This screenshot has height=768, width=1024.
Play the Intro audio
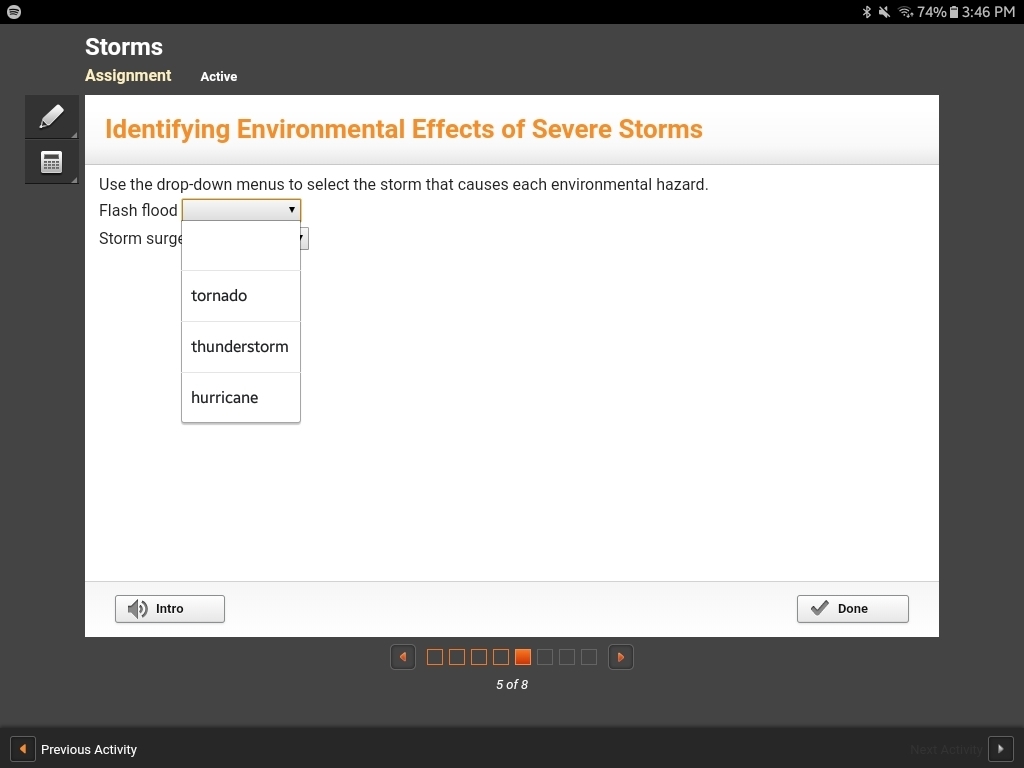[x=170, y=609]
